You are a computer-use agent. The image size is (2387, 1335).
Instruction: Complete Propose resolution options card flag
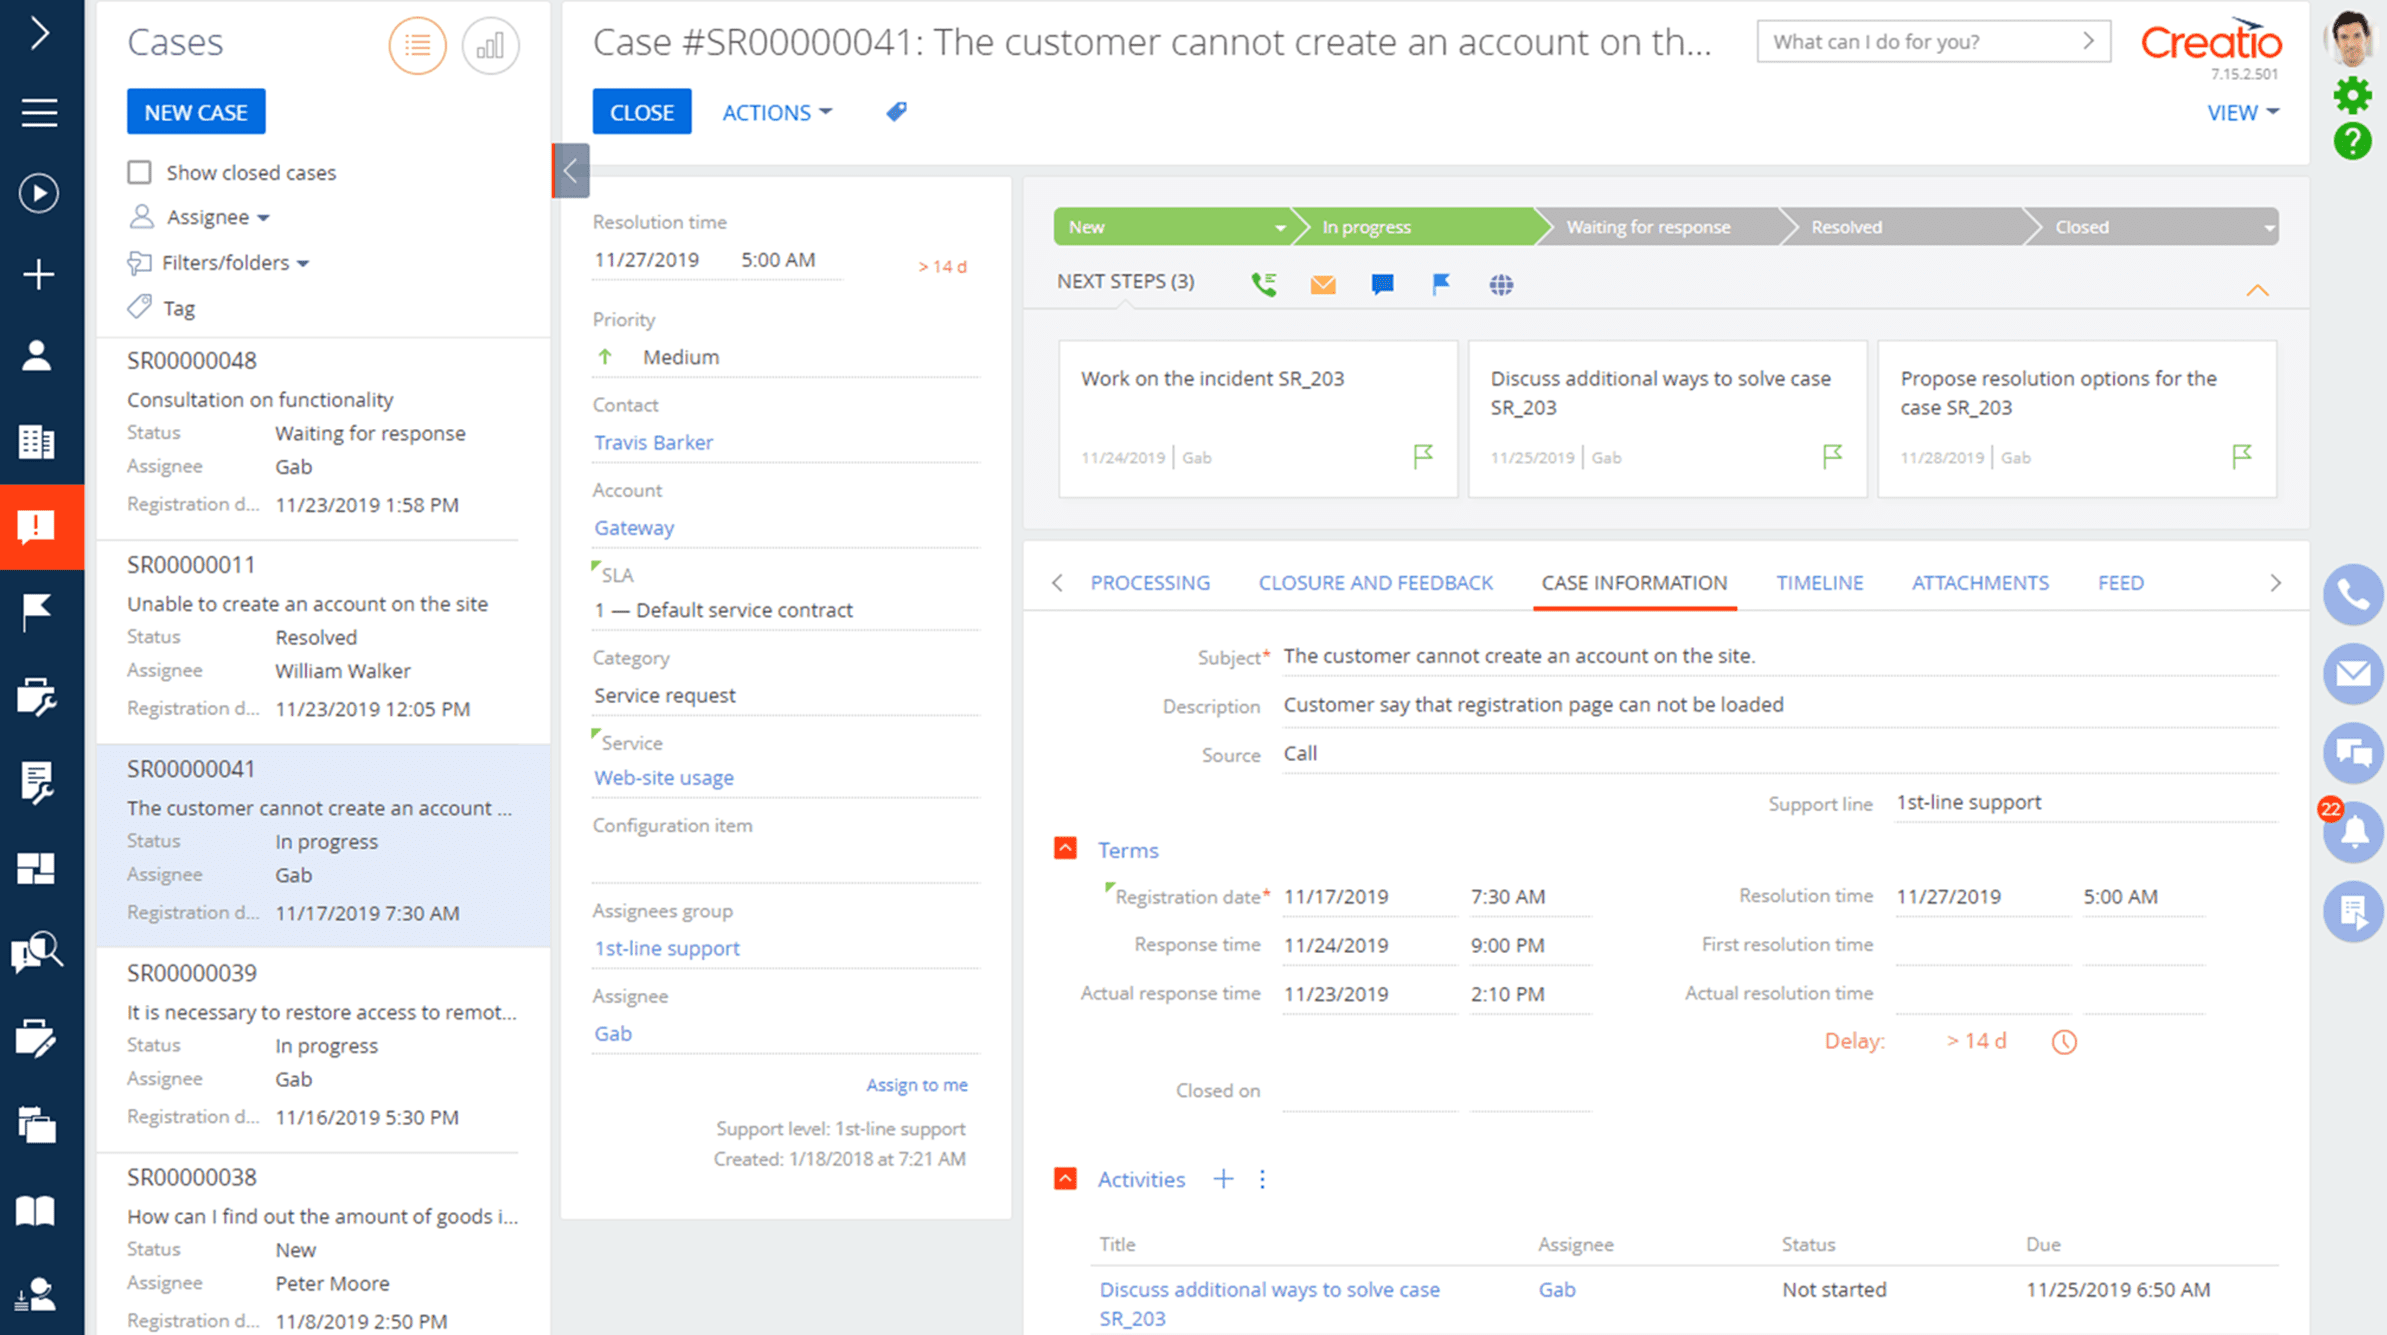(2242, 456)
